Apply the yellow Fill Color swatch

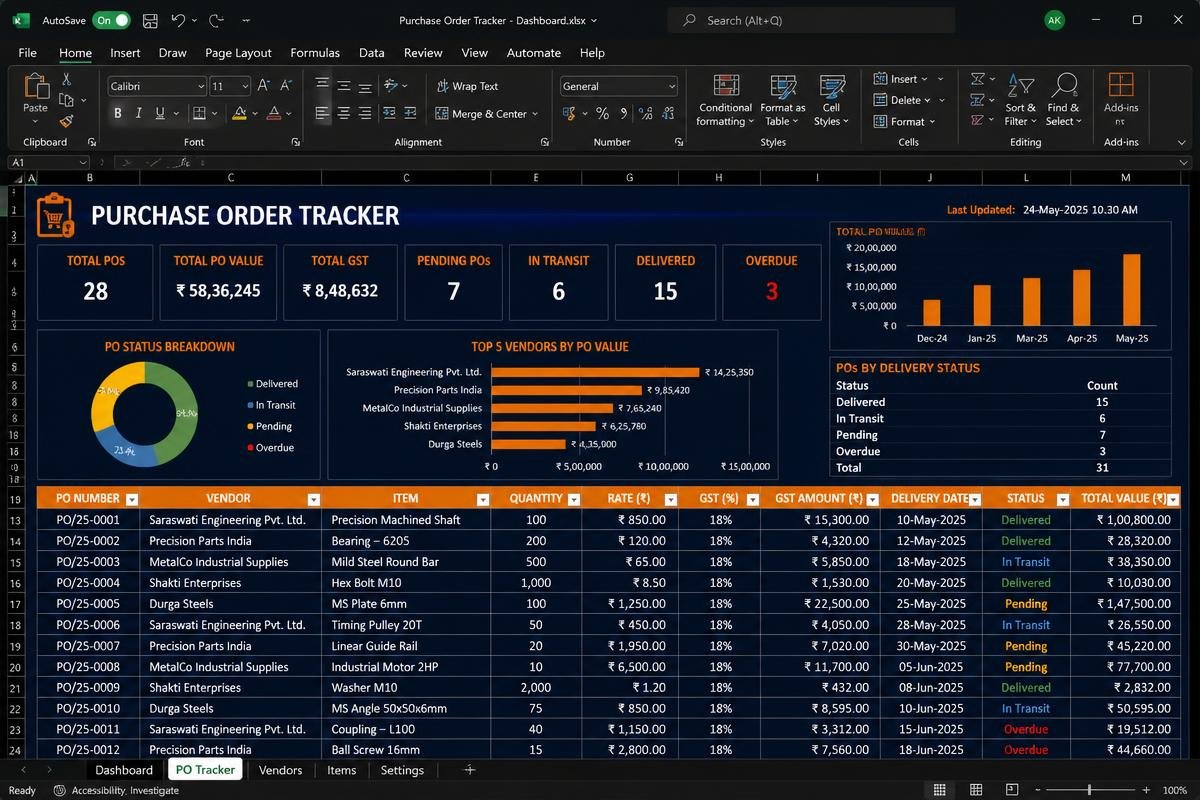click(x=239, y=114)
